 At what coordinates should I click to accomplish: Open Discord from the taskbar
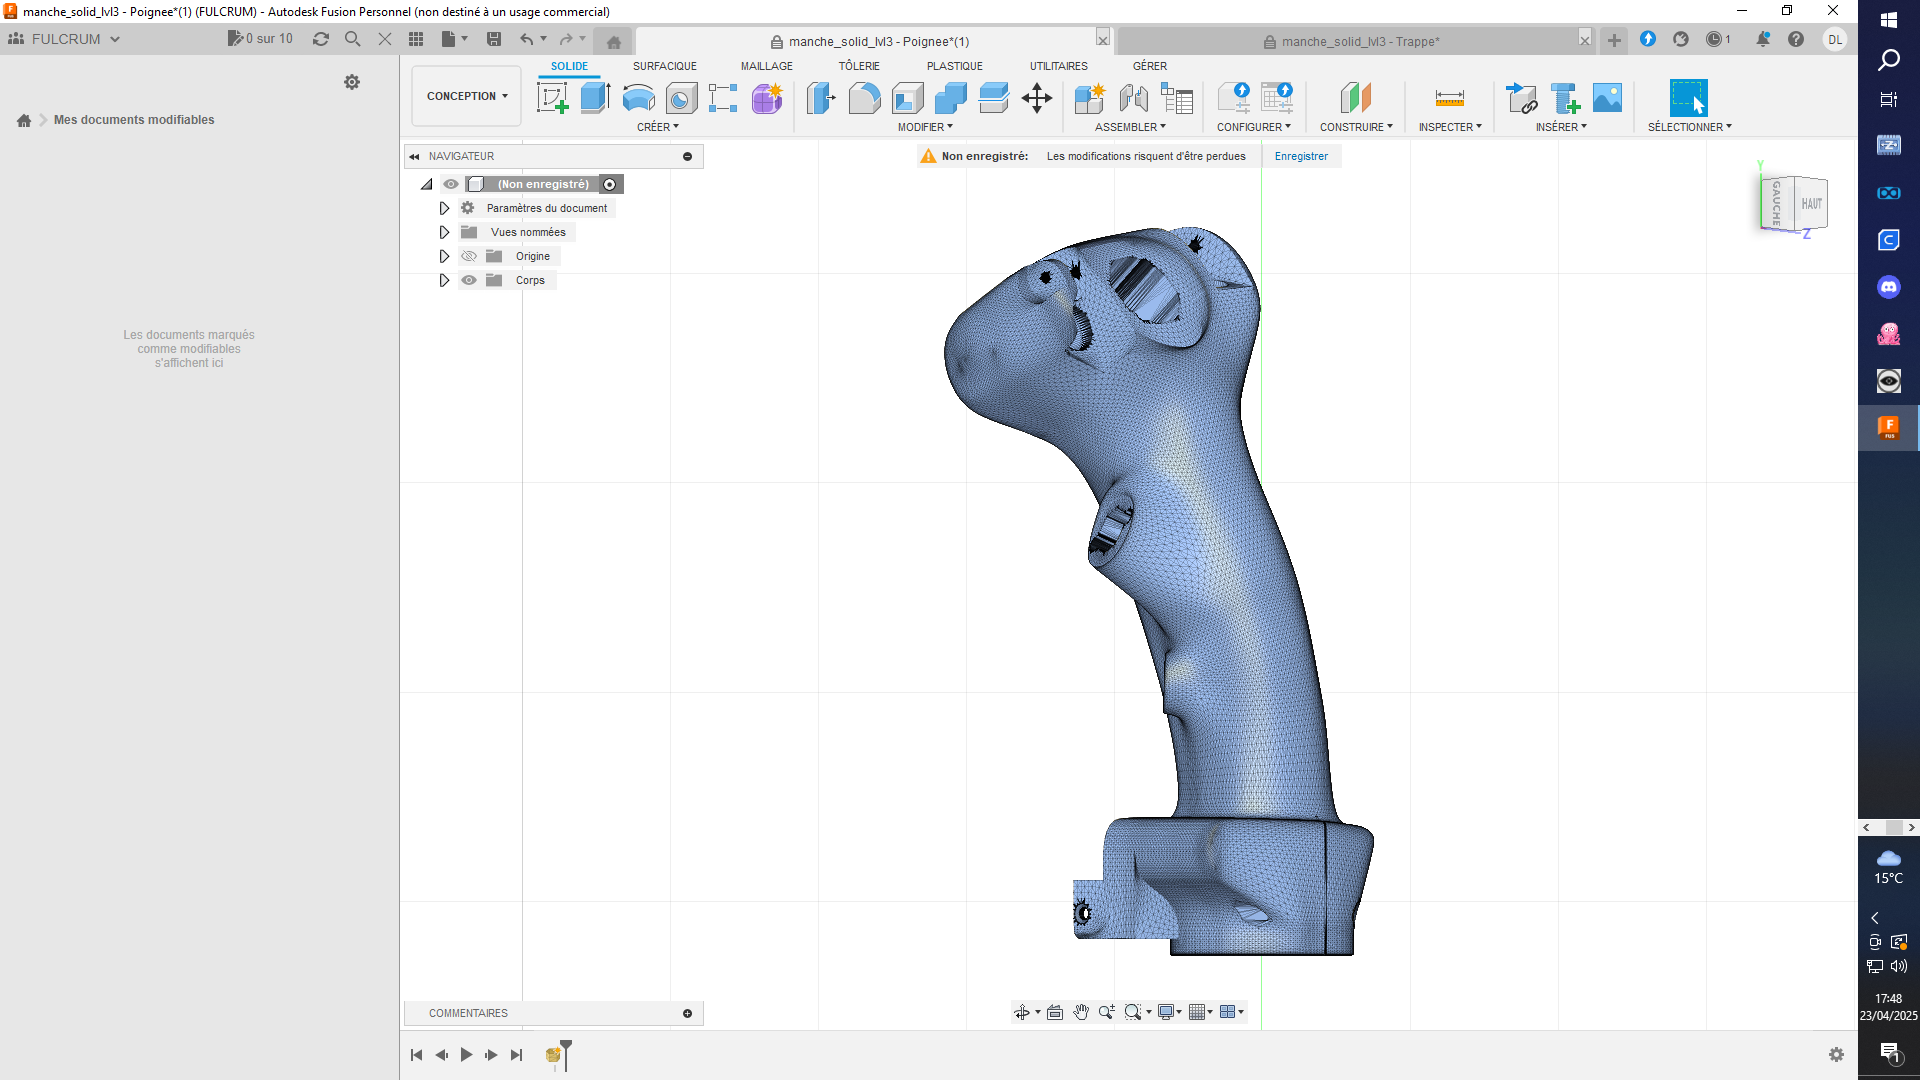1888,287
